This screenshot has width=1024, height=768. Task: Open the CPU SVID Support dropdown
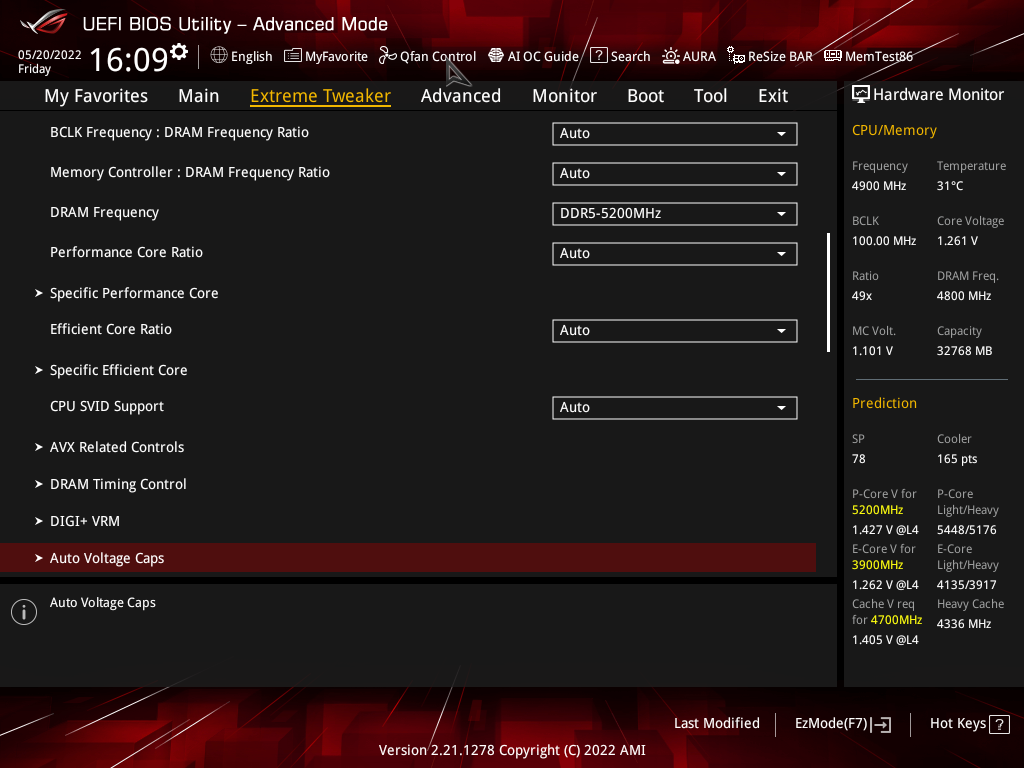pyautogui.click(x=675, y=408)
